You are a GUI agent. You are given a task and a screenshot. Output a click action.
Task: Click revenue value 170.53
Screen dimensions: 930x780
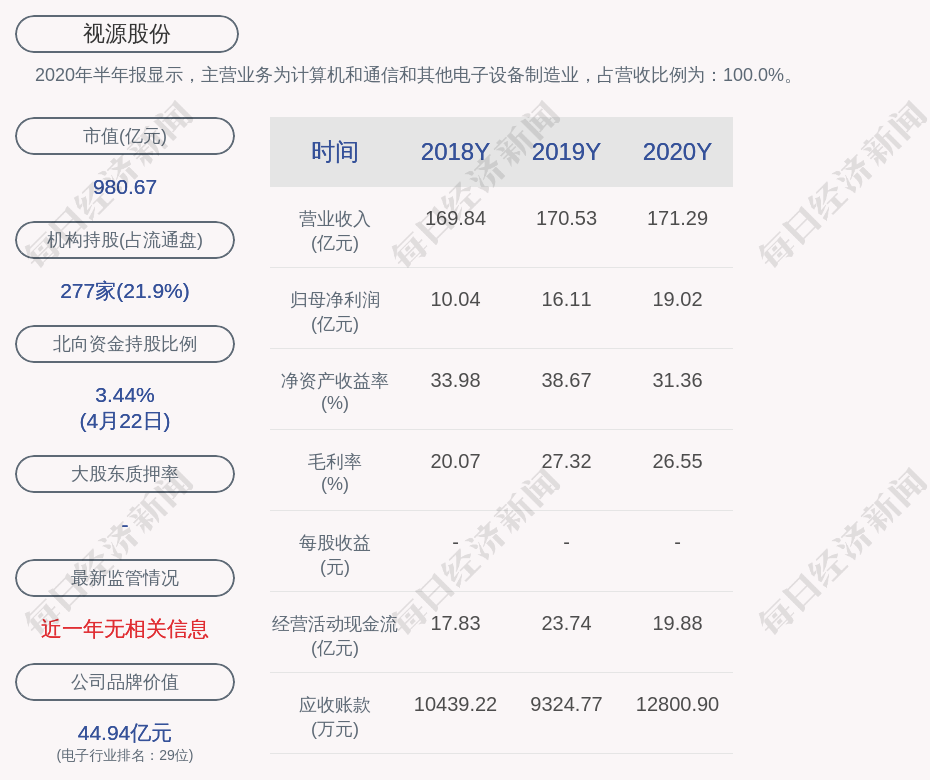(x=566, y=218)
